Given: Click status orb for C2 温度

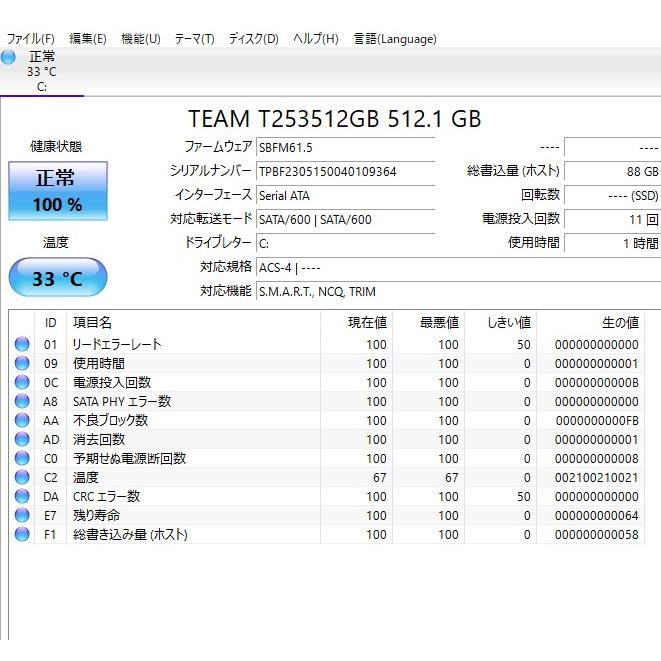Looking at the screenshot, I should 22,477.
